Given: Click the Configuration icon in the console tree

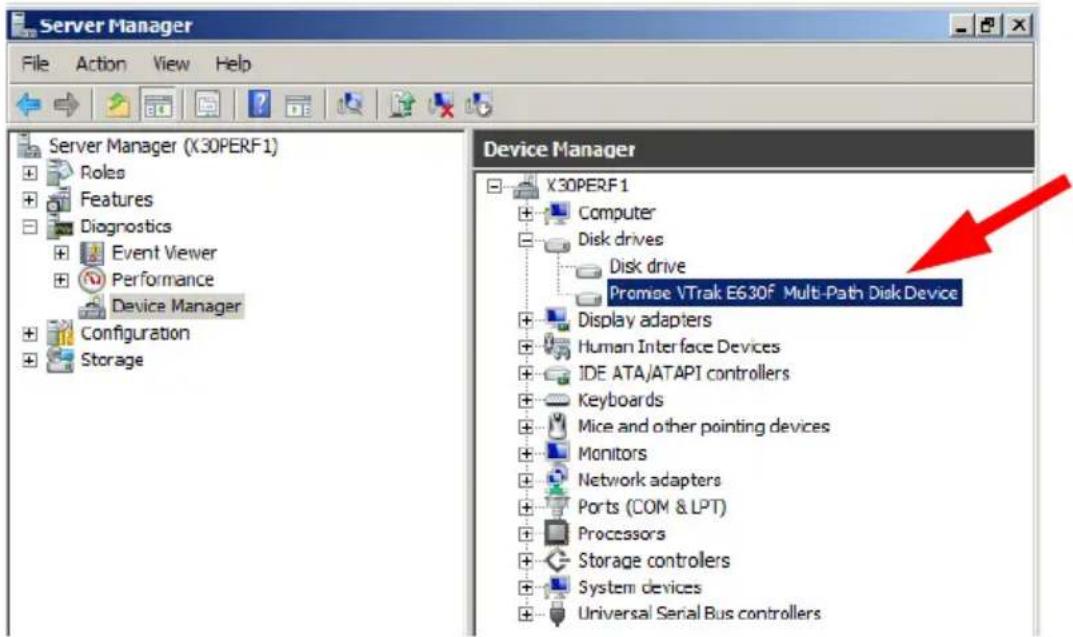Looking at the screenshot, I should click(x=60, y=333).
